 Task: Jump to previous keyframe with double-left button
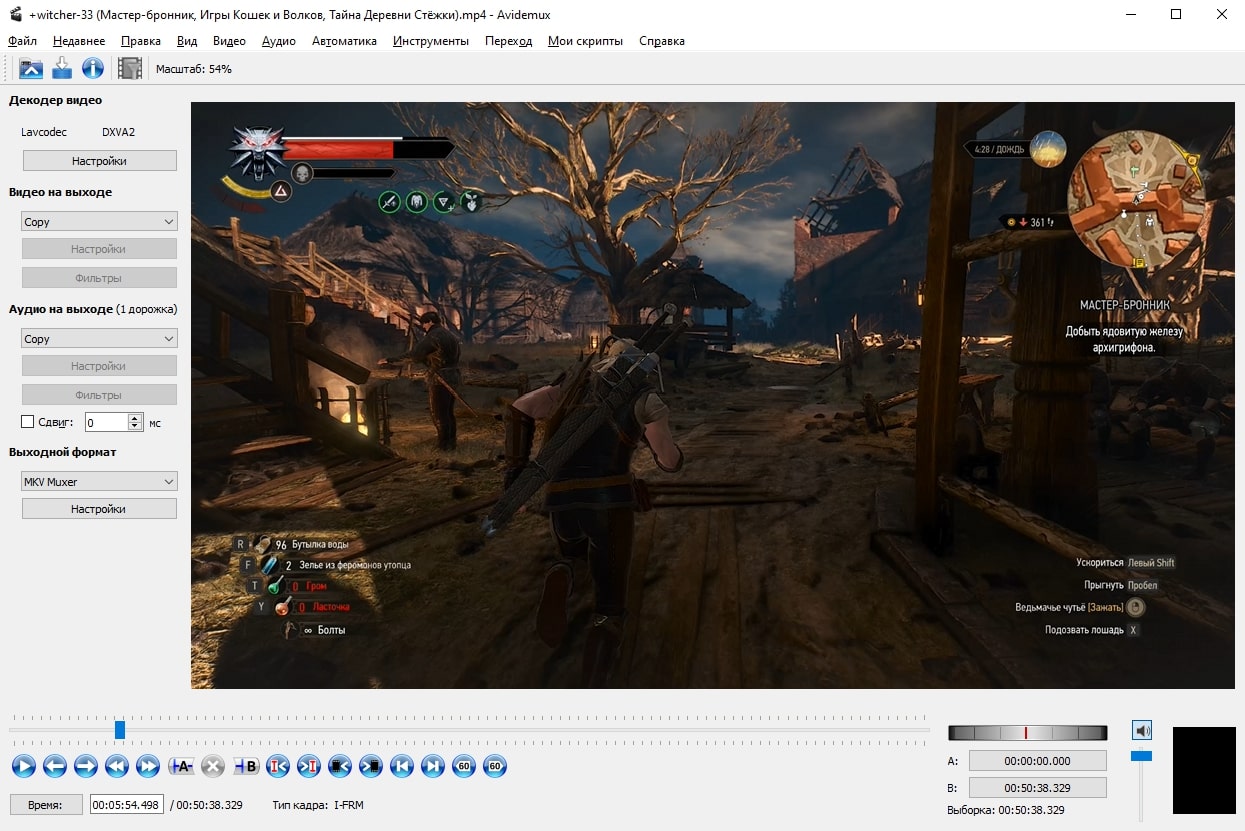117,766
